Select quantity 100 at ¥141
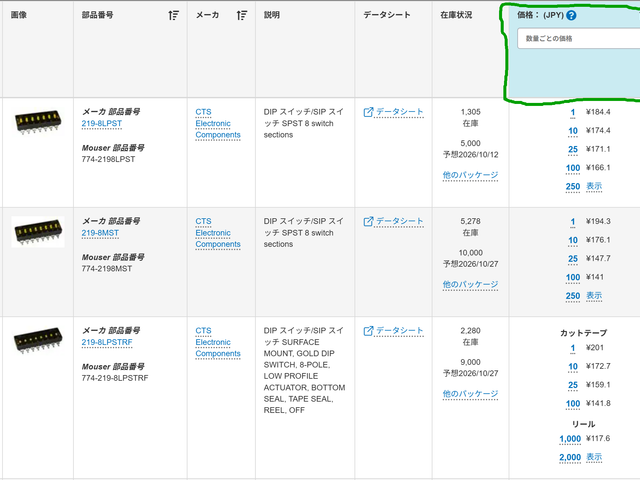This screenshot has height=480, width=640. (573, 278)
